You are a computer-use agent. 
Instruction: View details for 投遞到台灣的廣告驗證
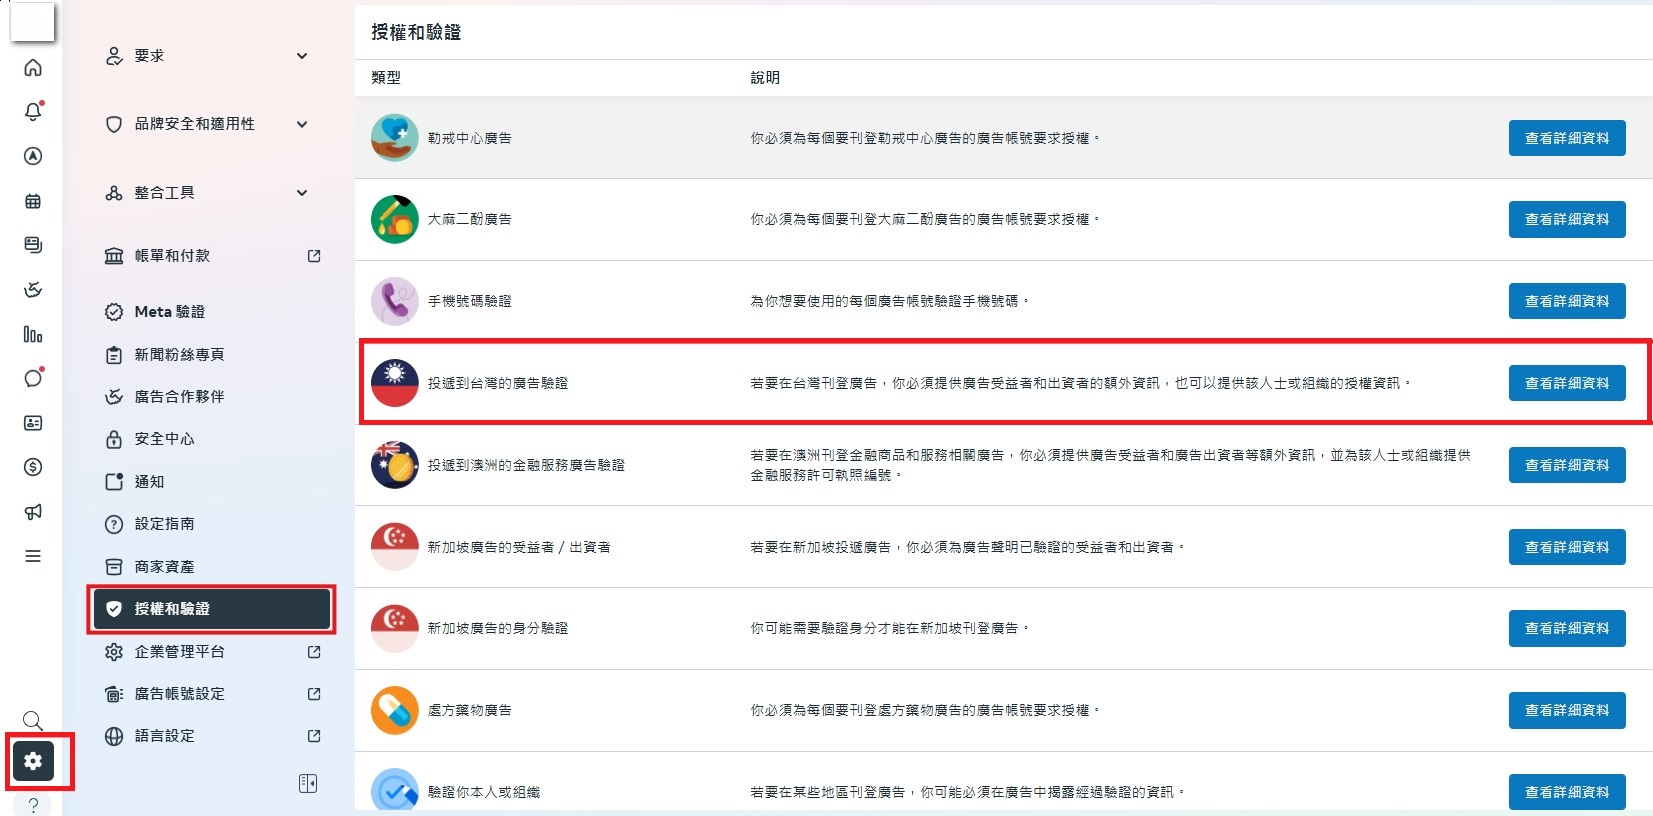[x=1566, y=383]
